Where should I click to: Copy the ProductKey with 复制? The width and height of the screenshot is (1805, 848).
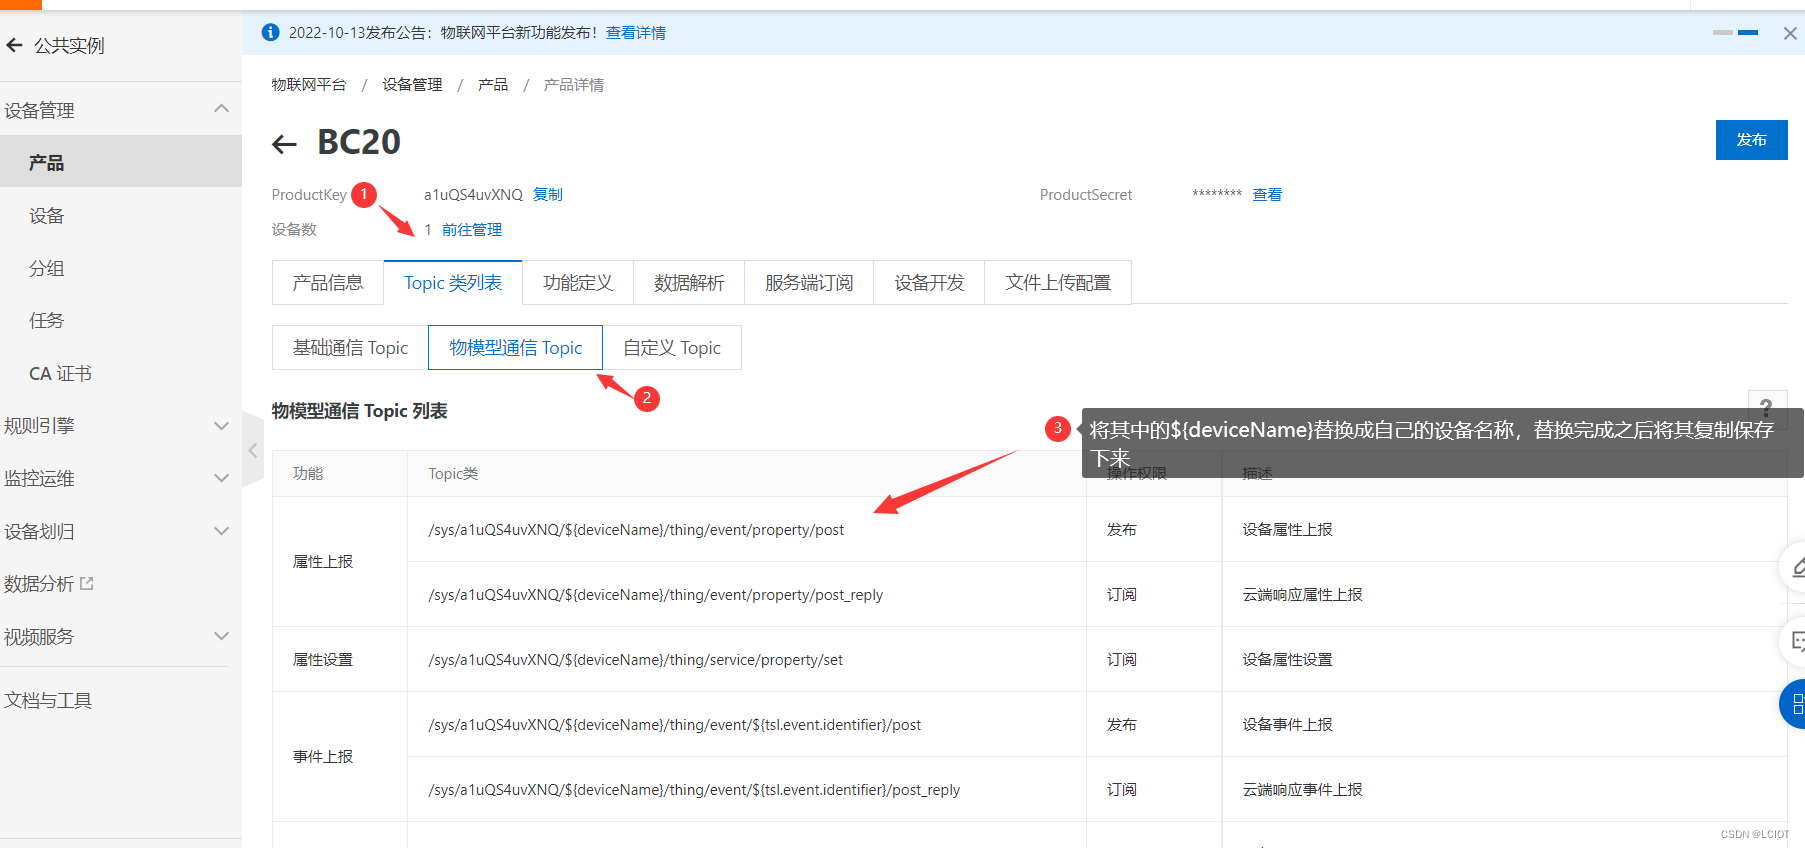pyautogui.click(x=548, y=195)
